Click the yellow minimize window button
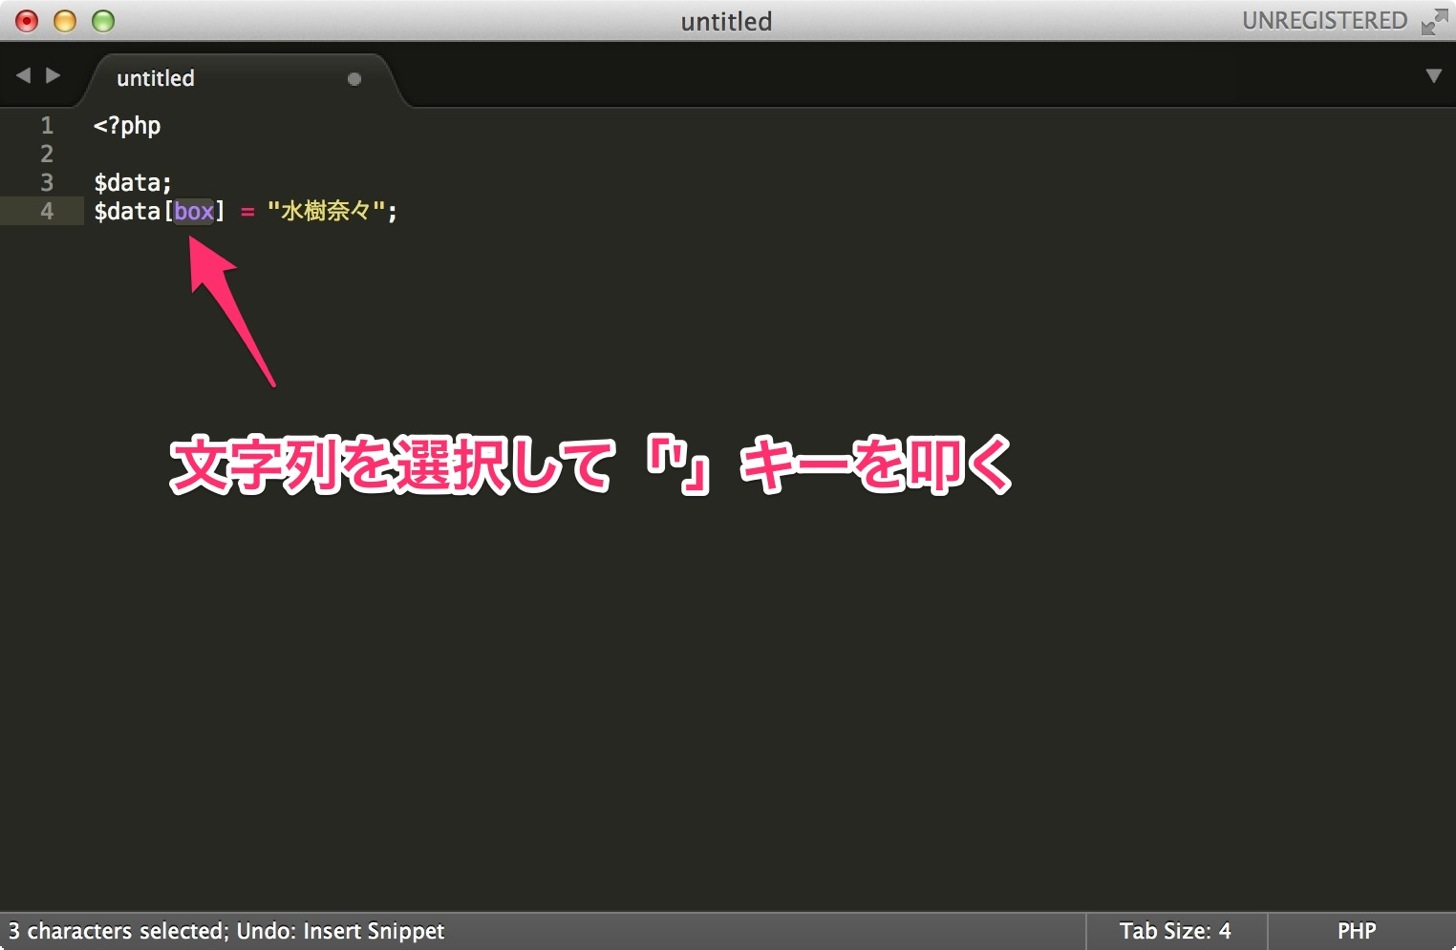The width and height of the screenshot is (1456, 950). pyautogui.click(x=65, y=21)
